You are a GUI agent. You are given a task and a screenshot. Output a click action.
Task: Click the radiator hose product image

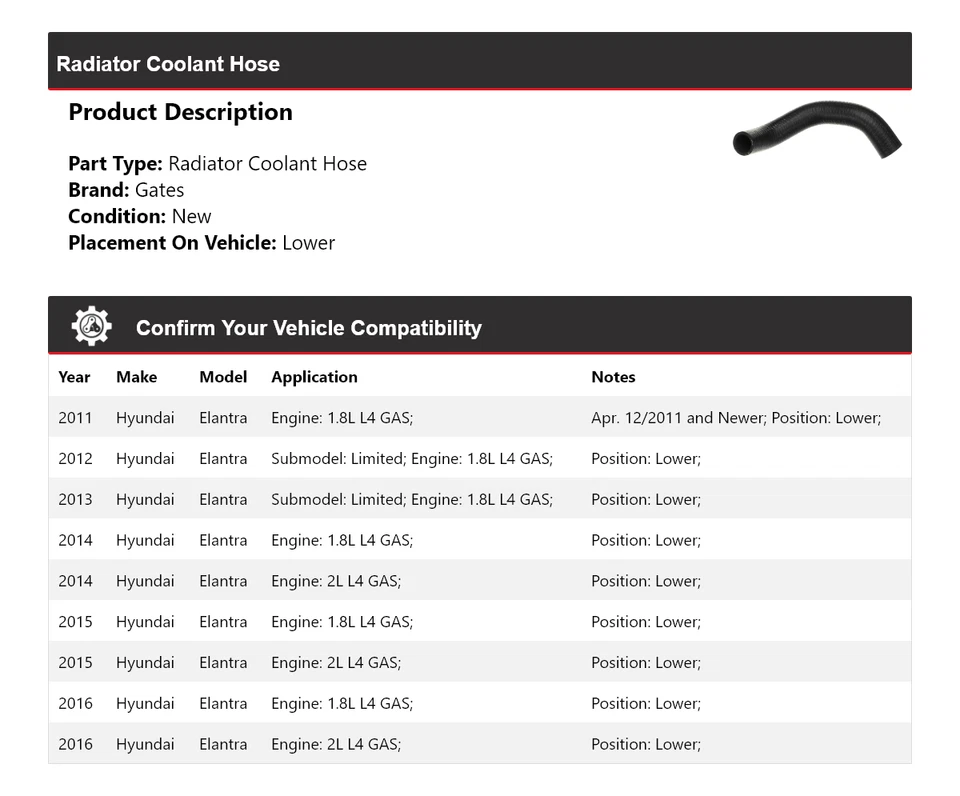817,131
